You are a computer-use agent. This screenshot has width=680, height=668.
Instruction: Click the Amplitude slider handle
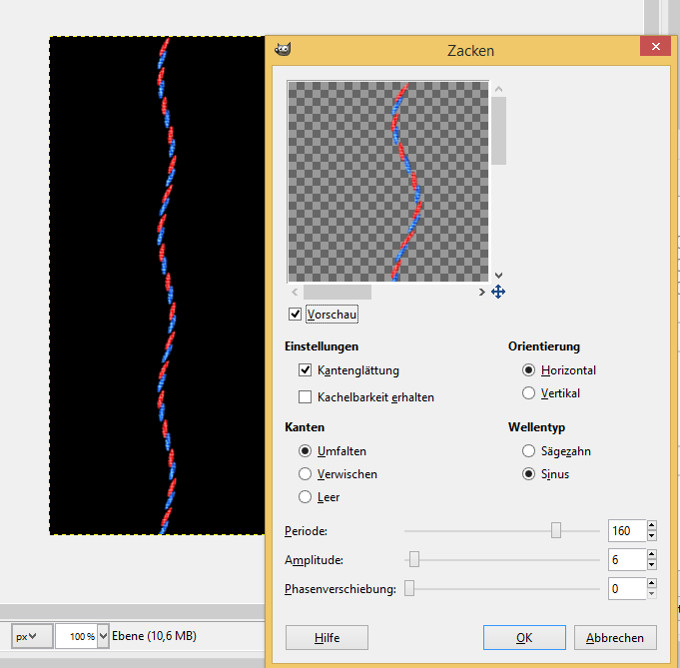pyautogui.click(x=414, y=559)
